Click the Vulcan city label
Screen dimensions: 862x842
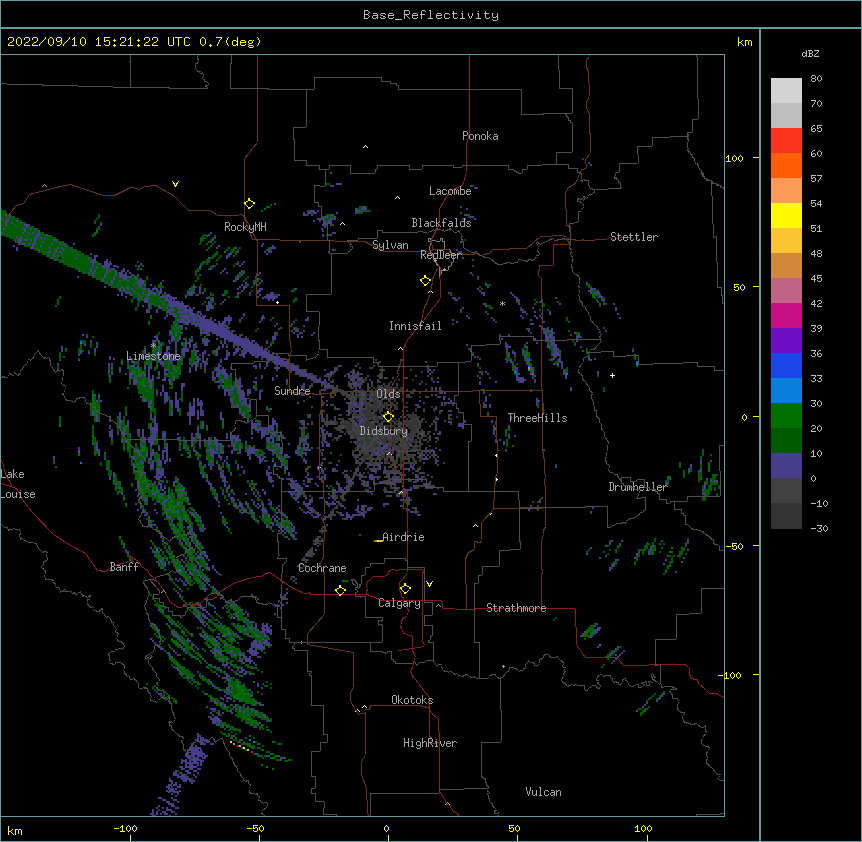pyautogui.click(x=543, y=792)
